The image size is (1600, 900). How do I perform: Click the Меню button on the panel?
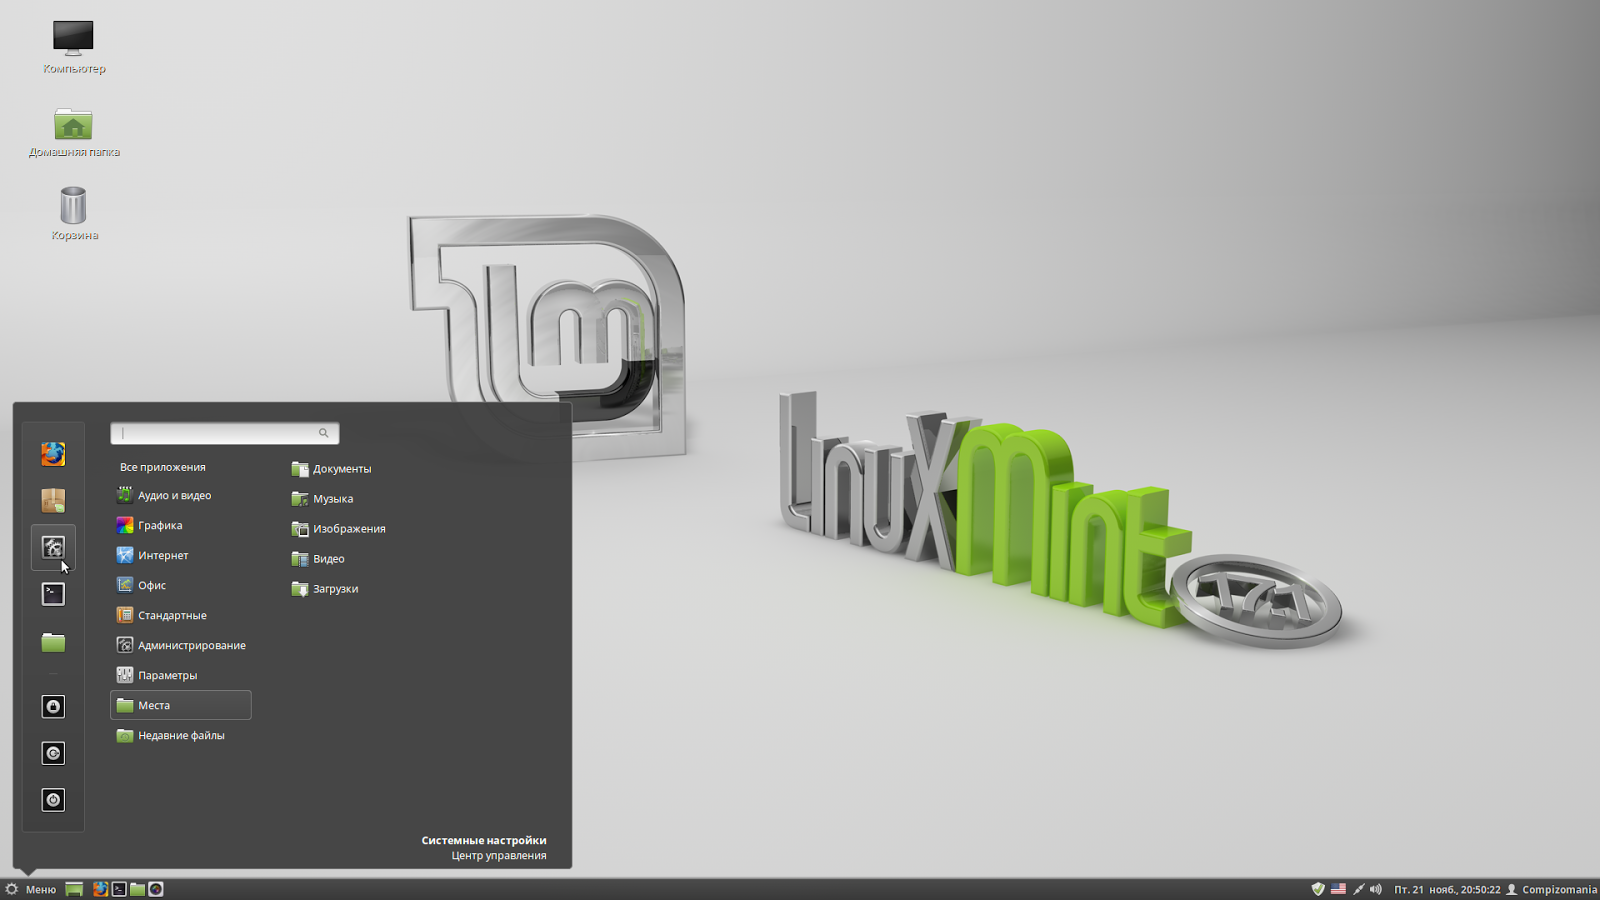[30, 889]
